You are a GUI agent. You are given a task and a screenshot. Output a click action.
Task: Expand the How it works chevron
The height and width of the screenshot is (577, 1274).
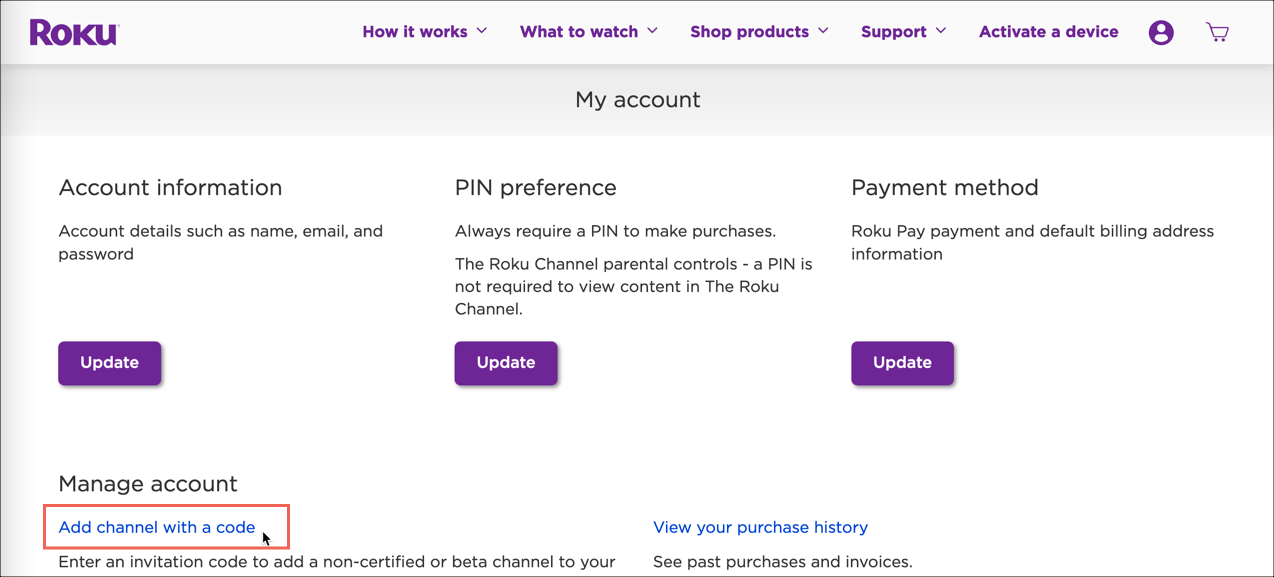(x=482, y=31)
